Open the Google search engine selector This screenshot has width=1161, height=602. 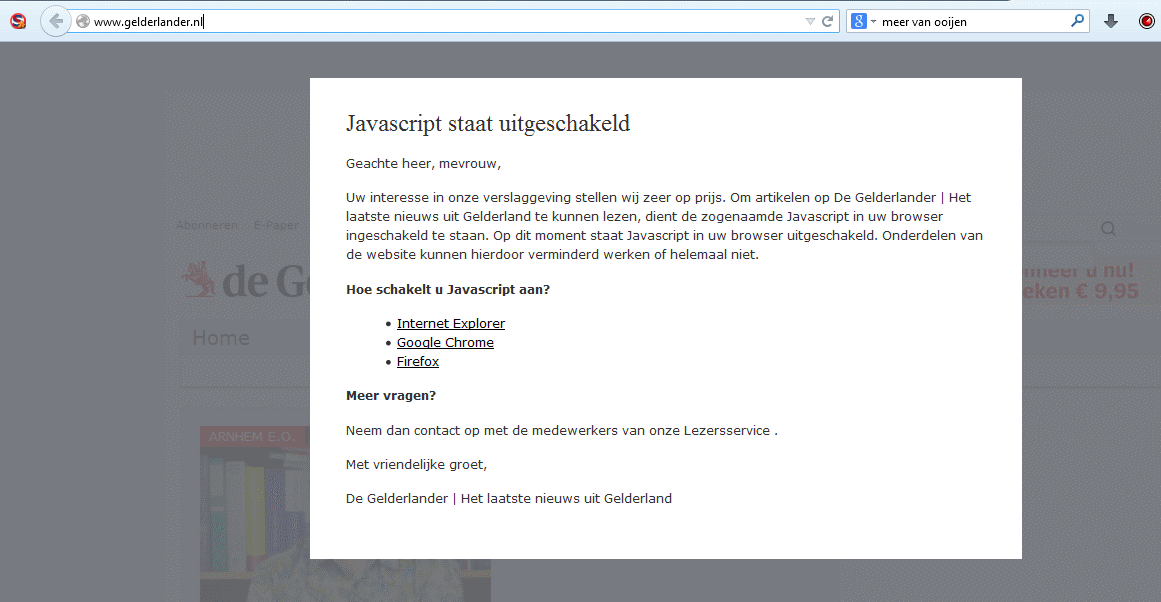[863, 21]
